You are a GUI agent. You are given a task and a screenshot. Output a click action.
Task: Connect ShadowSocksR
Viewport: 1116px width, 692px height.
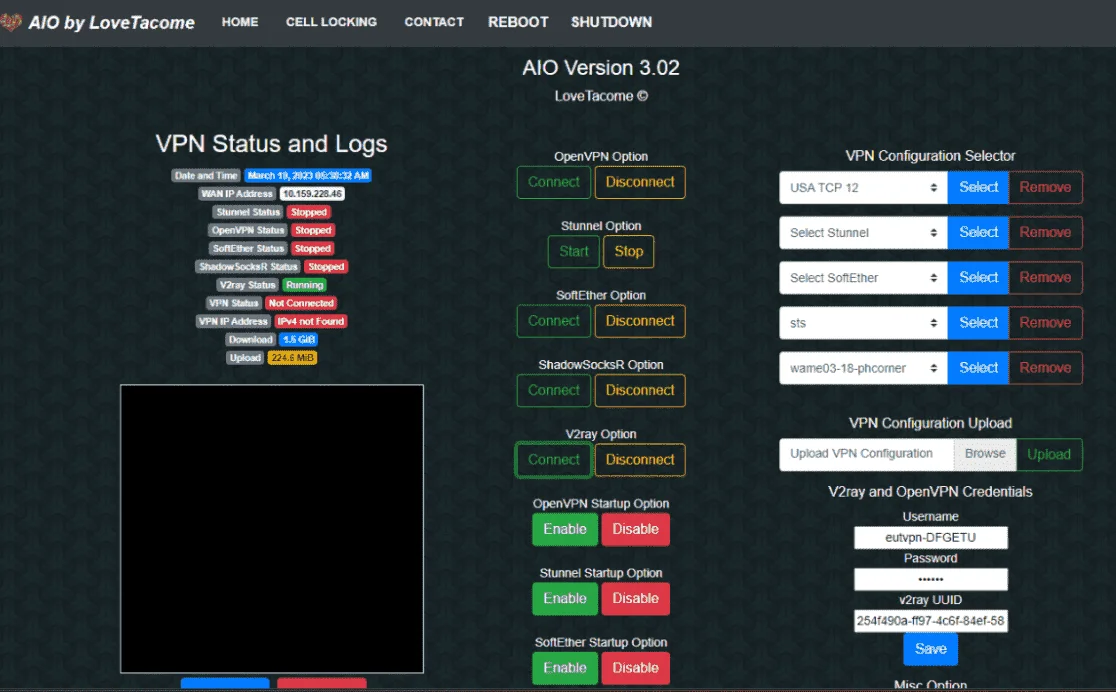tap(554, 390)
